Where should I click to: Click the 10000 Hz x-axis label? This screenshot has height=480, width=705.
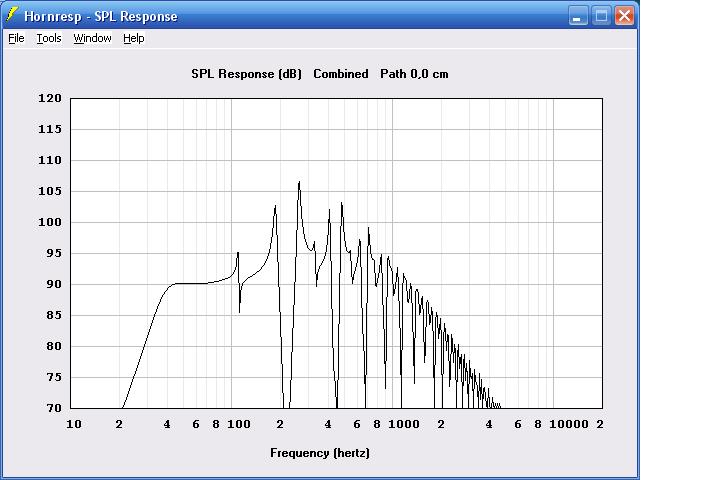(x=569, y=424)
